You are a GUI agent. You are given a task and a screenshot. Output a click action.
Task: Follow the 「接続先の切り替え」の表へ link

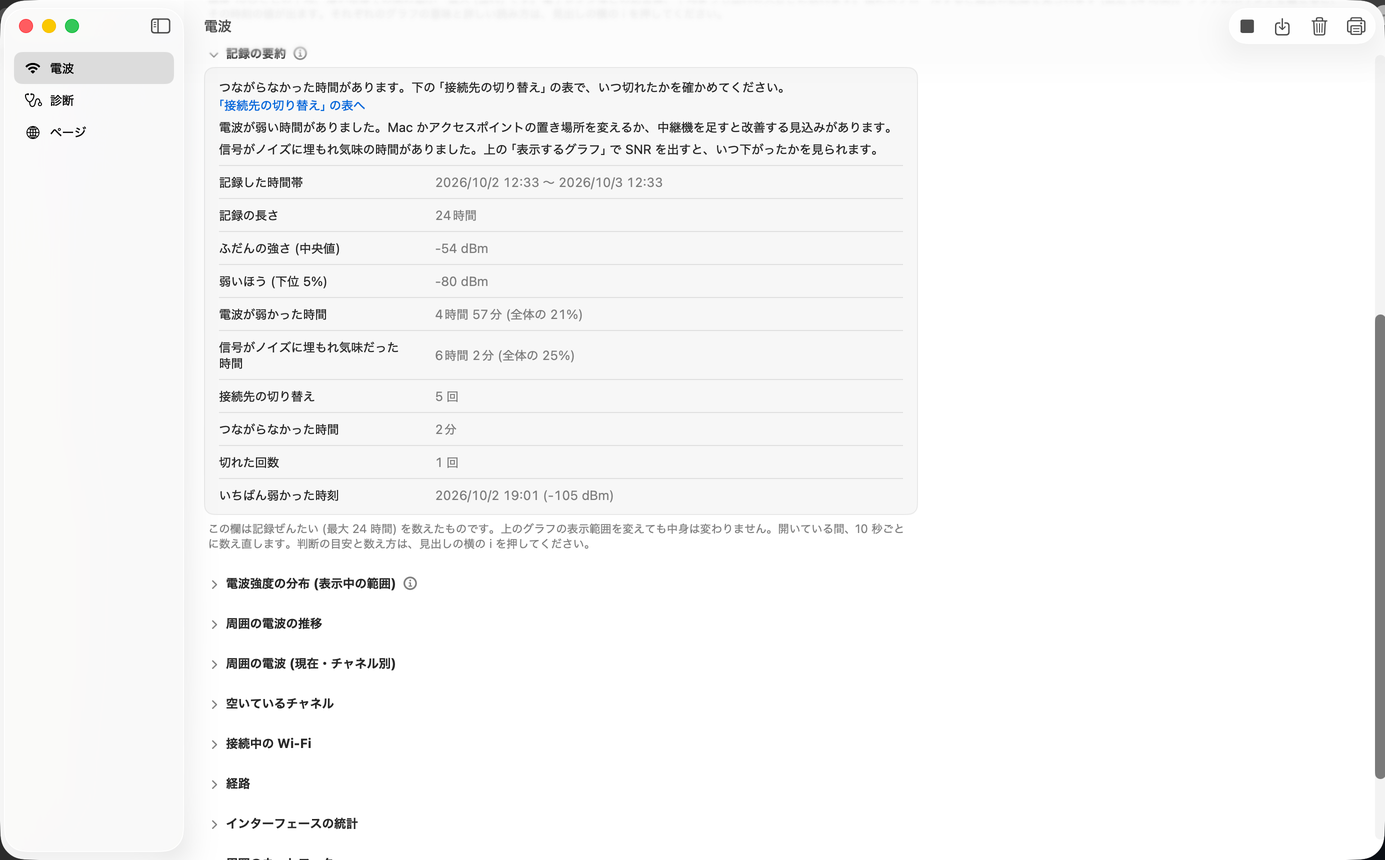pyautogui.click(x=292, y=105)
